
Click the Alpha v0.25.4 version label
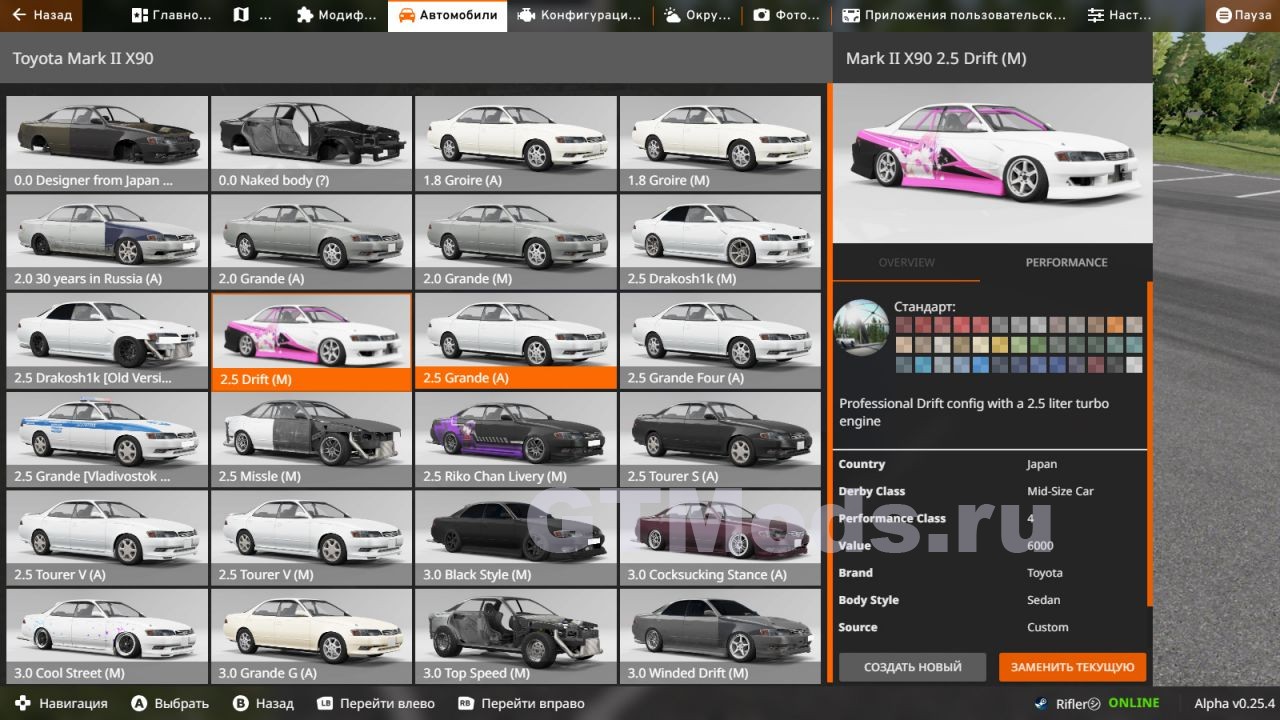(1234, 703)
